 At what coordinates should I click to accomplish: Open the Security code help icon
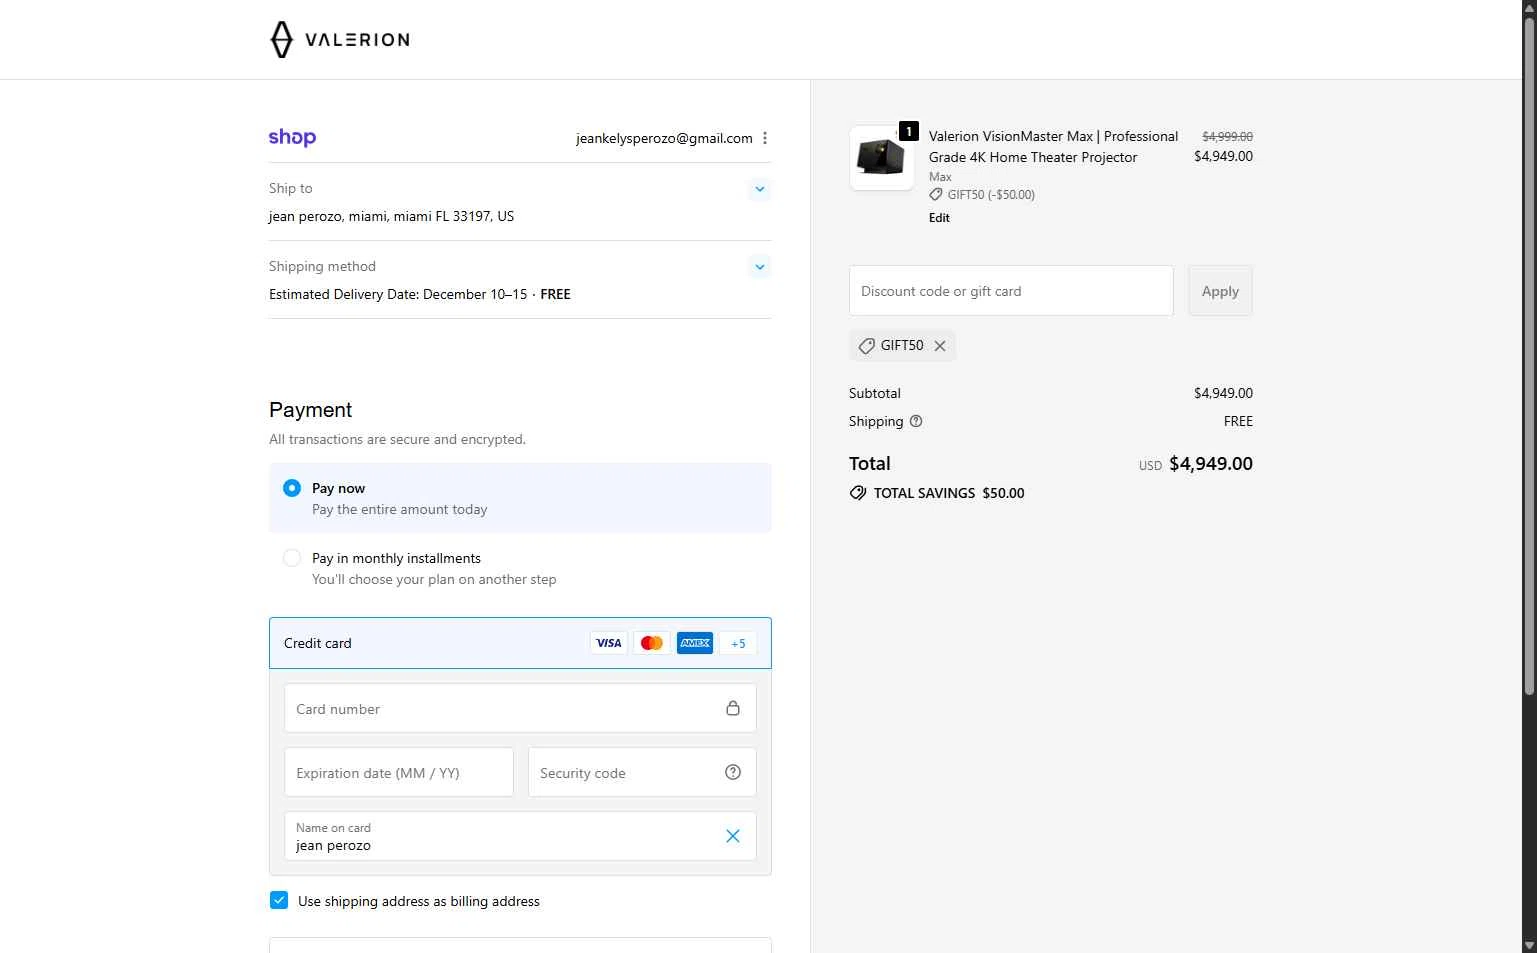click(733, 772)
